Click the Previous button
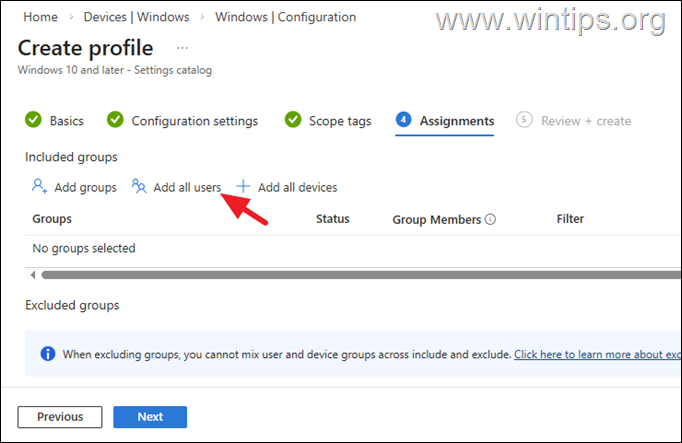This screenshot has width=682, height=443. [60, 417]
